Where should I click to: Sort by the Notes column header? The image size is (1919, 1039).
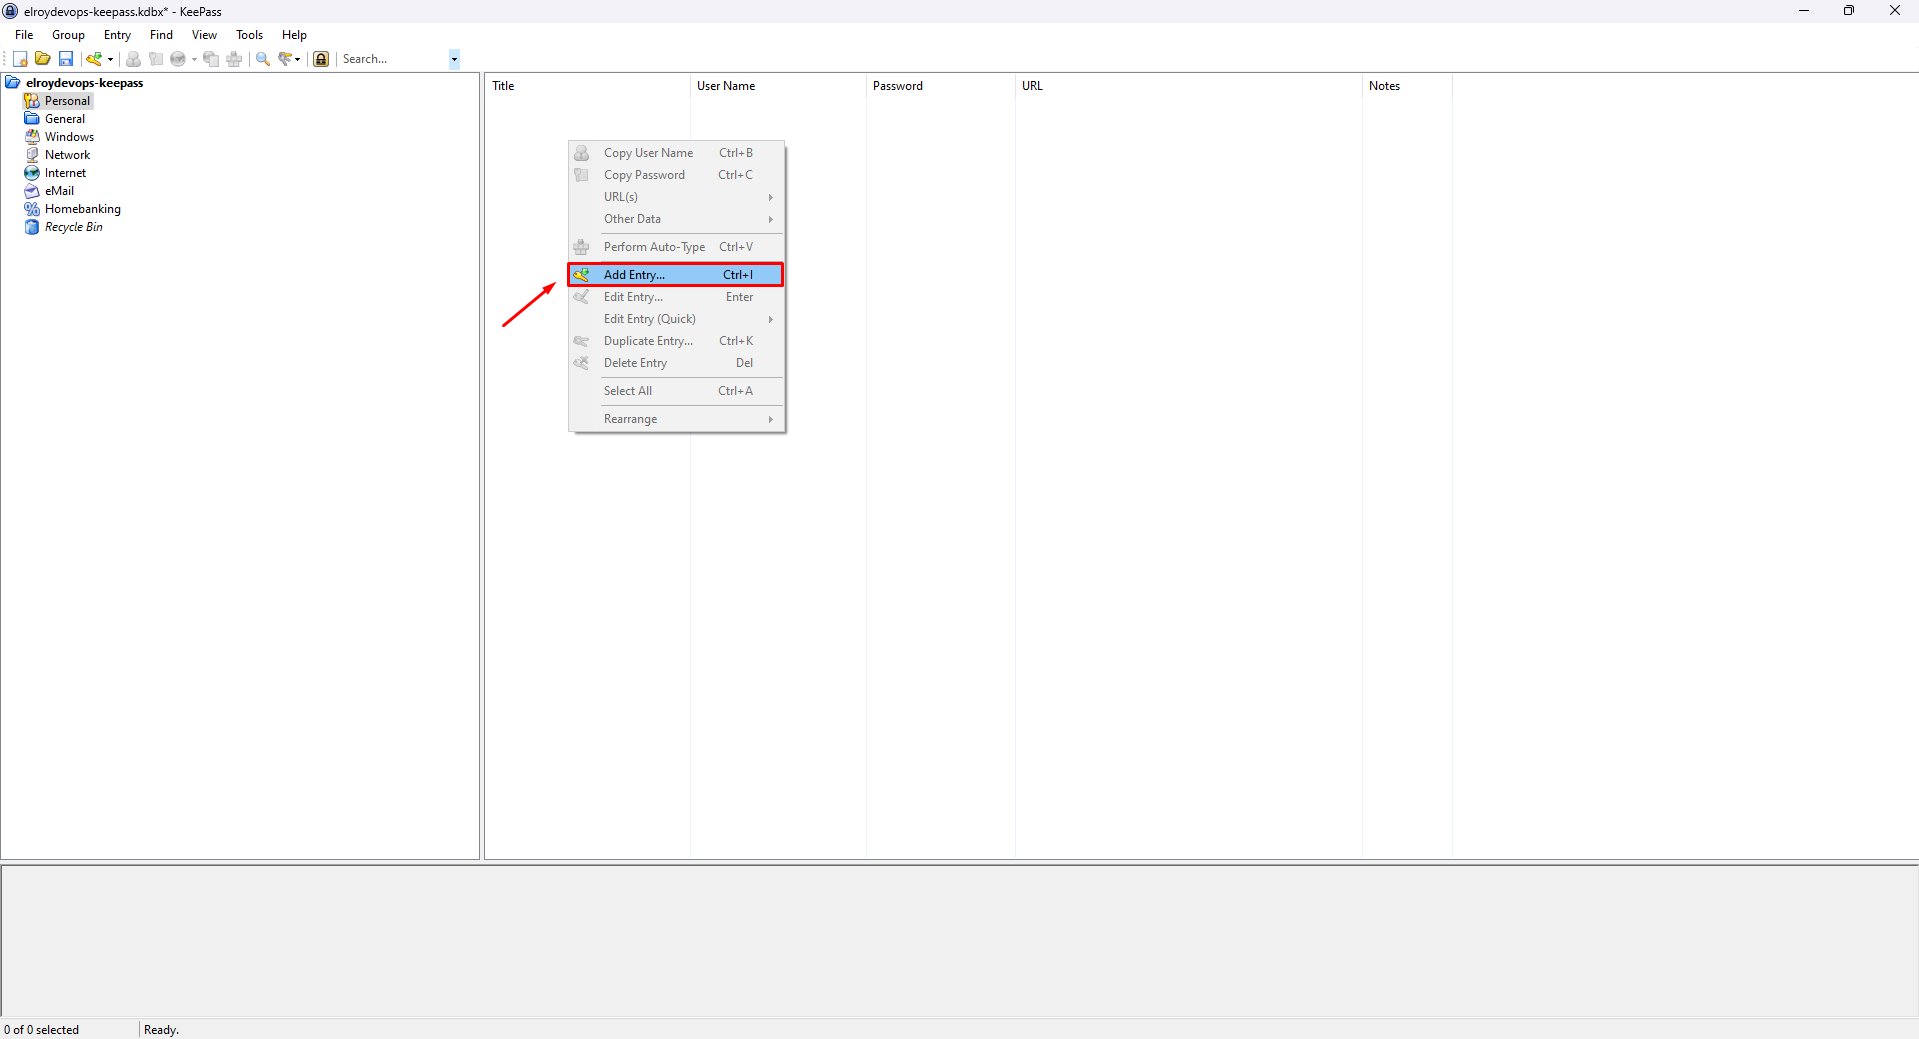[1407, 86]
